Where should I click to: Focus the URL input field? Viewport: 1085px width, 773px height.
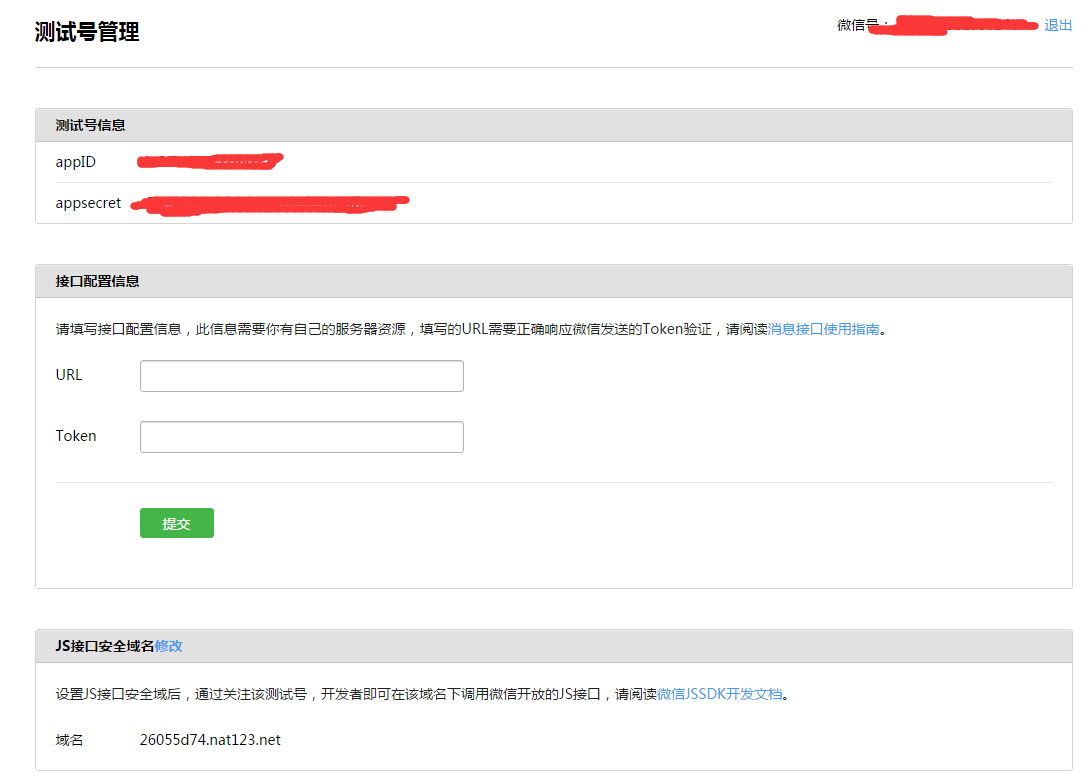coord(301,376)
